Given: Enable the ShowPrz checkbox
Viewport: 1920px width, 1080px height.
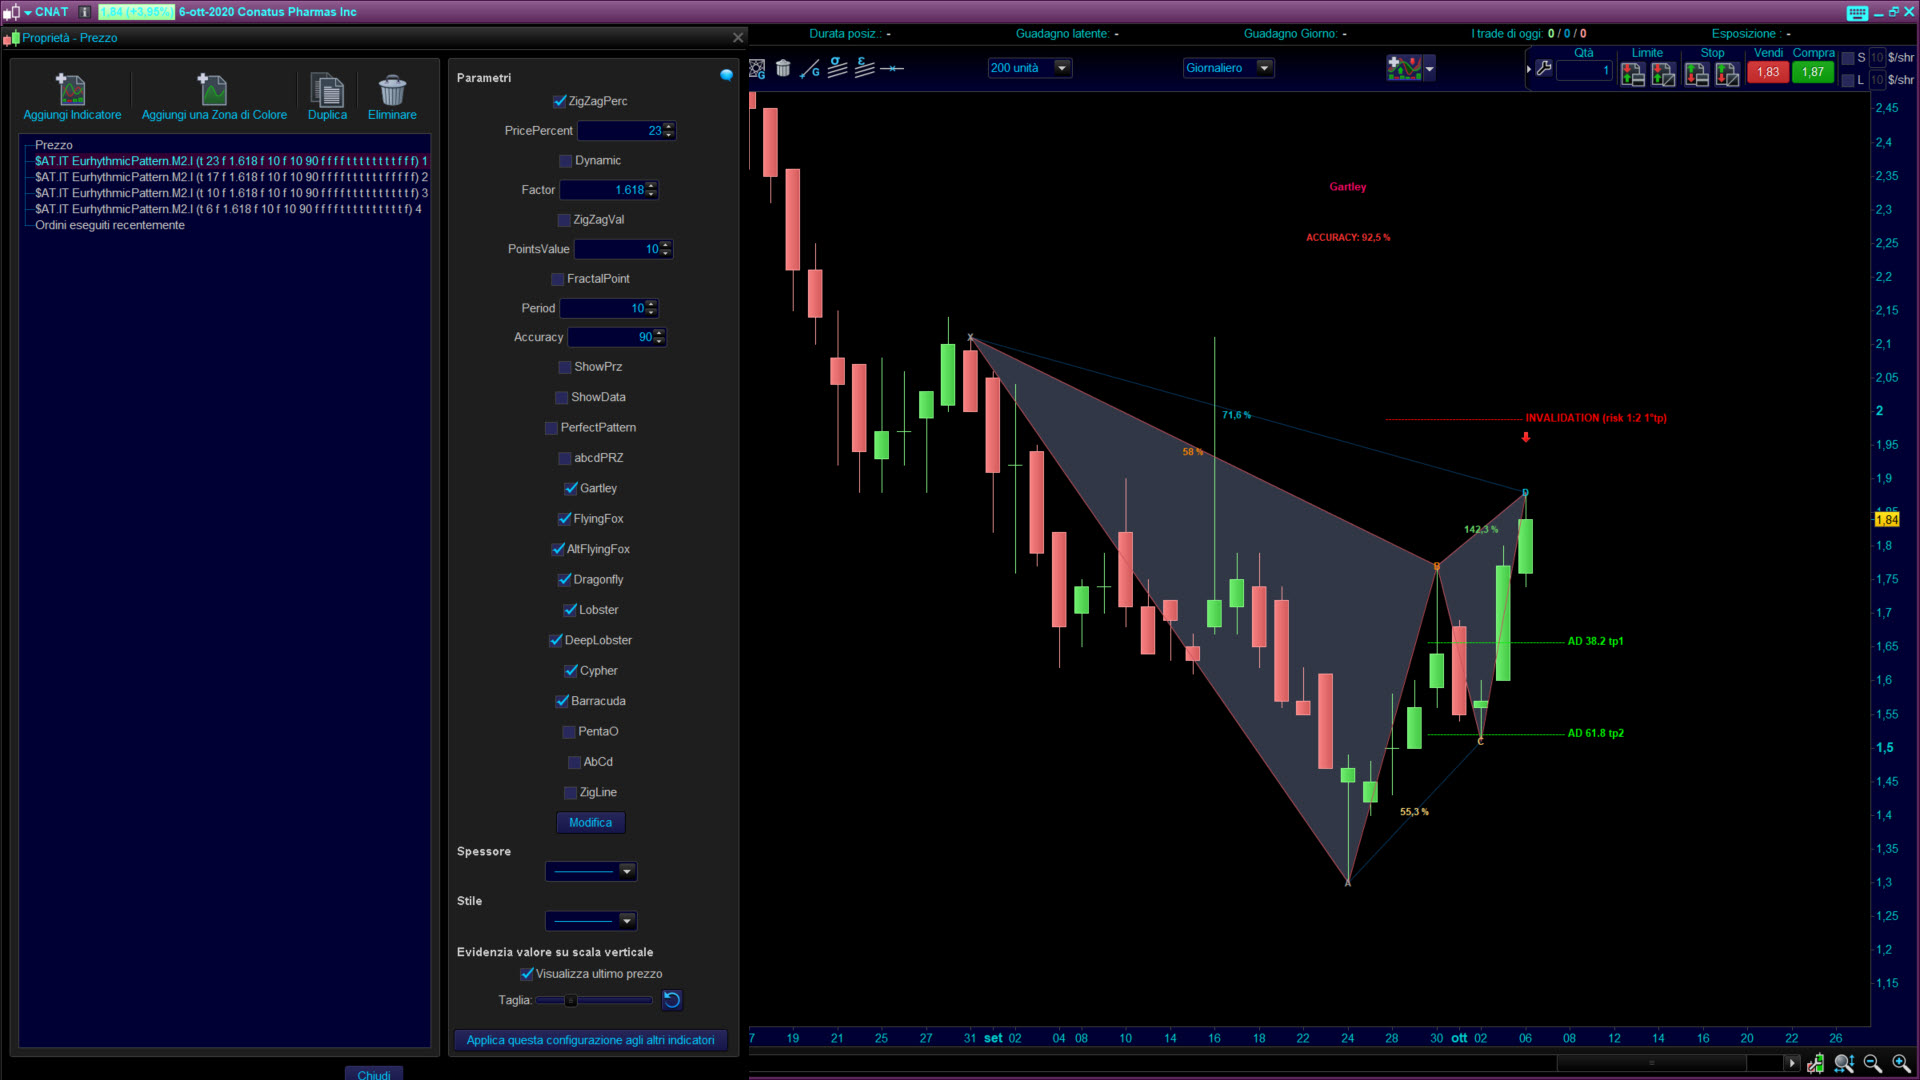Looking at the screenshot, I should 565,368.
